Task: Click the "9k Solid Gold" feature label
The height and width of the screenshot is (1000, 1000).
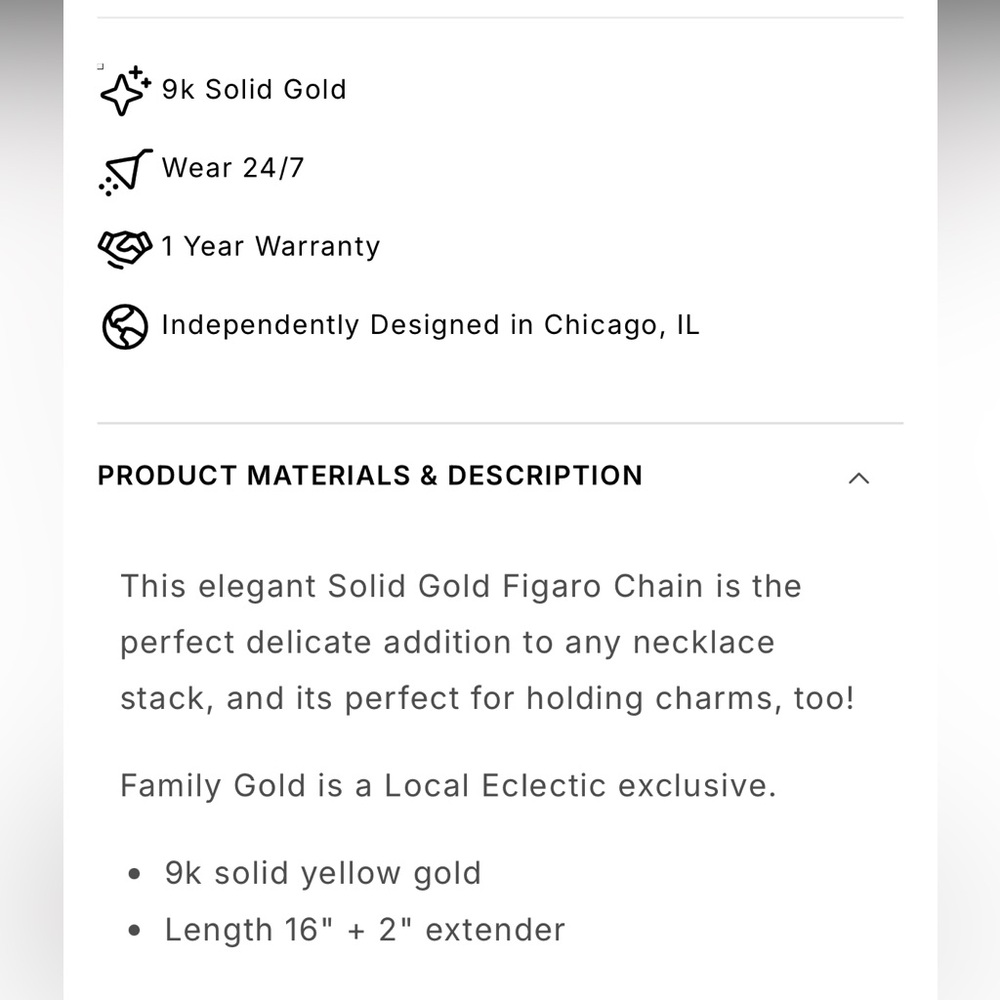Action: point(254,89)
